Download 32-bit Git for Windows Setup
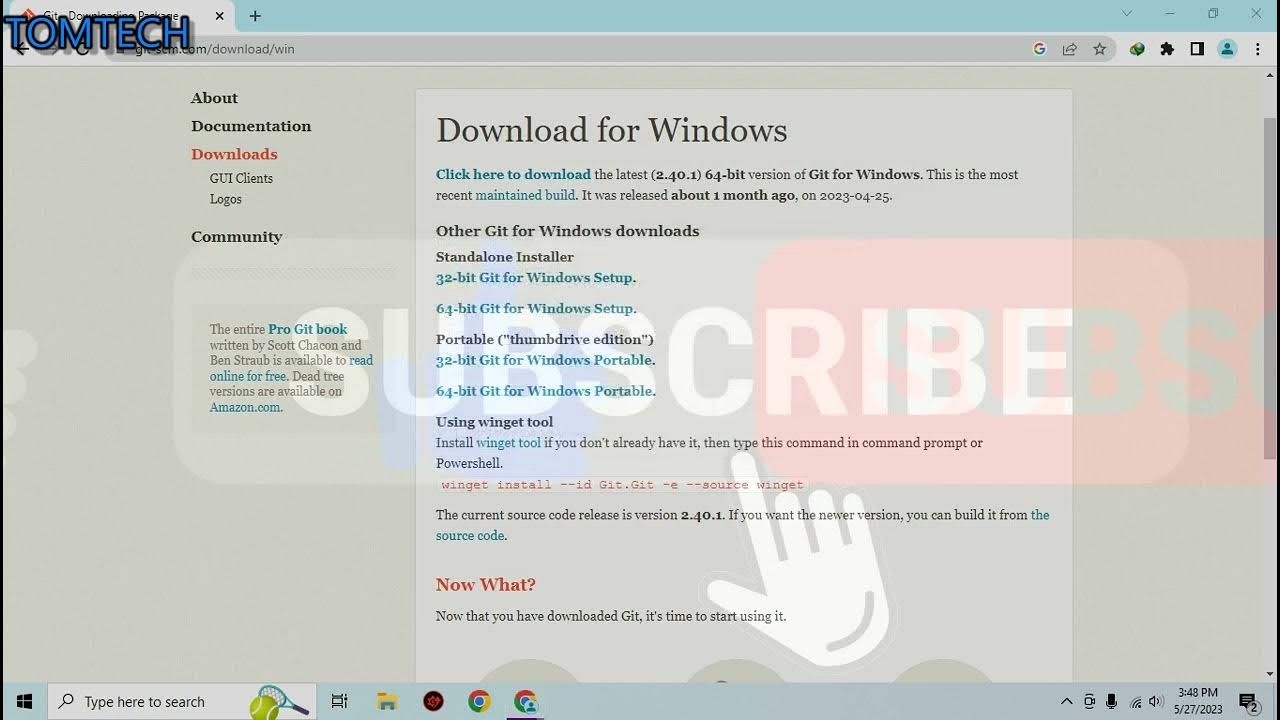Screen dimensions: 1280x720 [534, 278]
